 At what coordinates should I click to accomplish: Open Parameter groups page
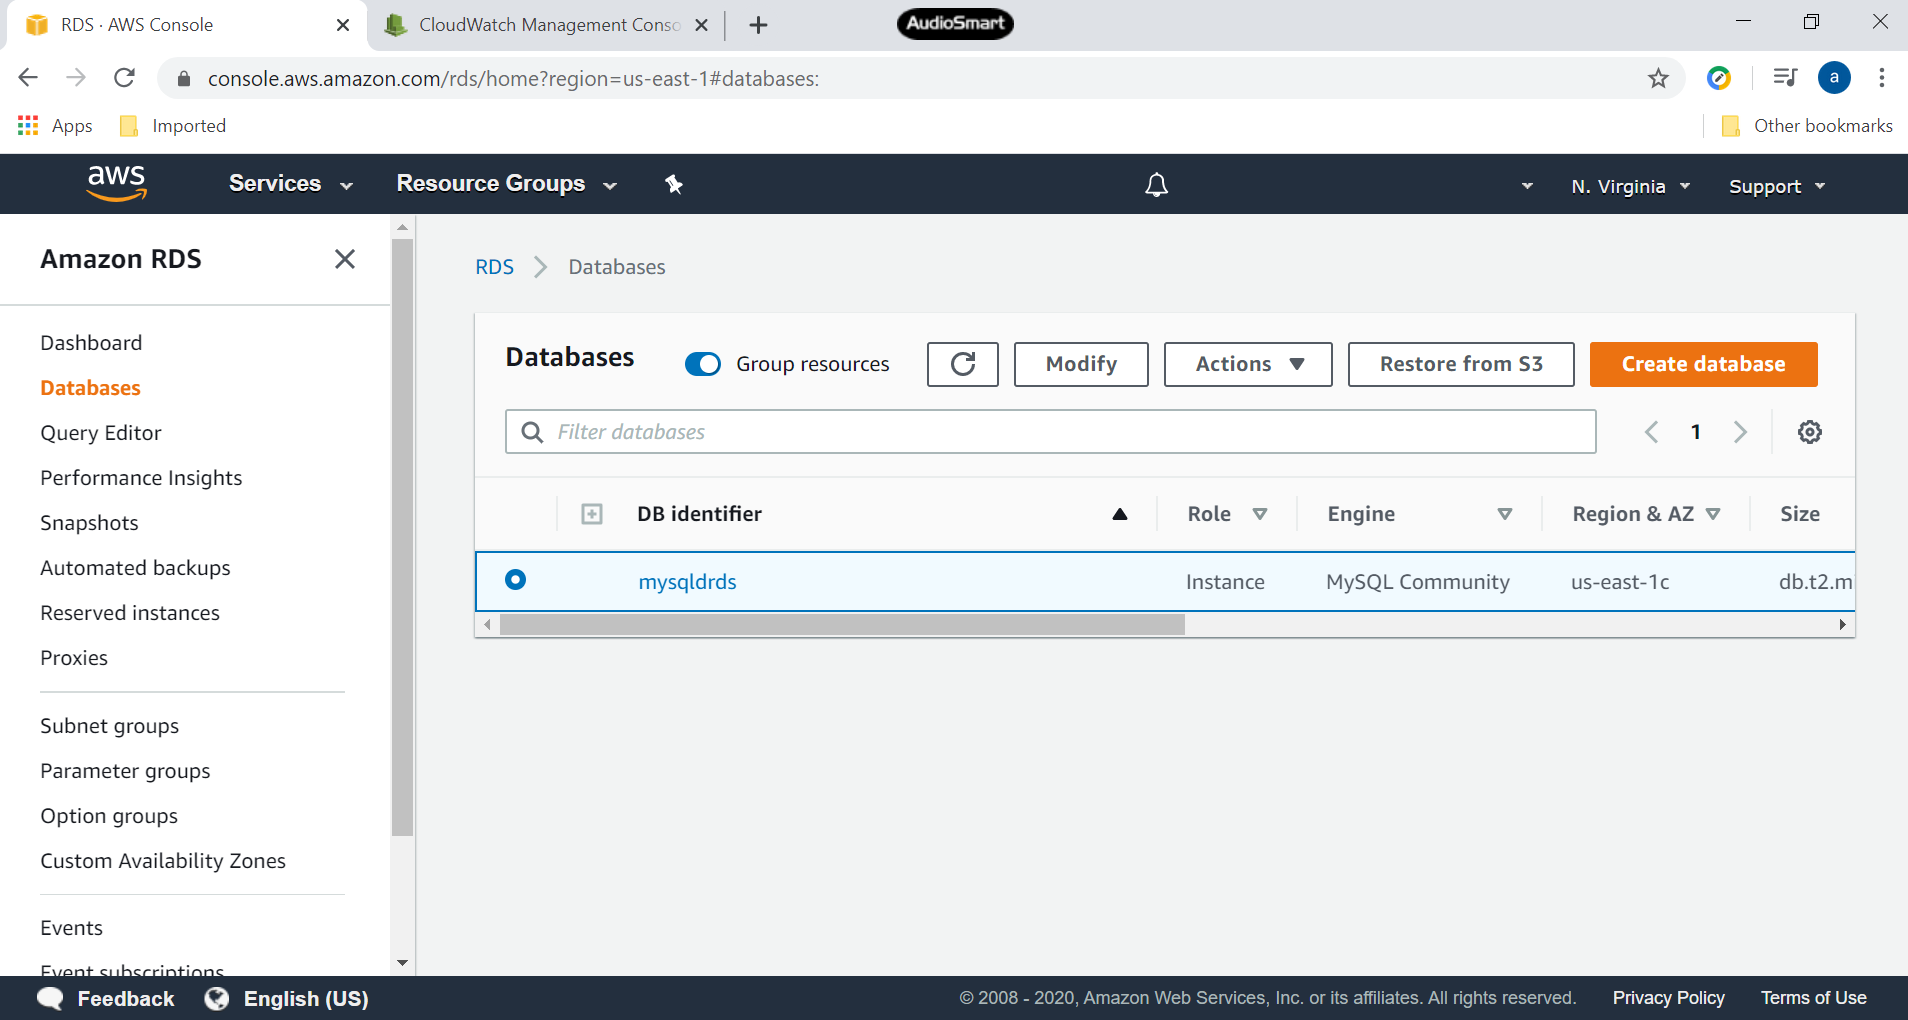coord(125,771)
